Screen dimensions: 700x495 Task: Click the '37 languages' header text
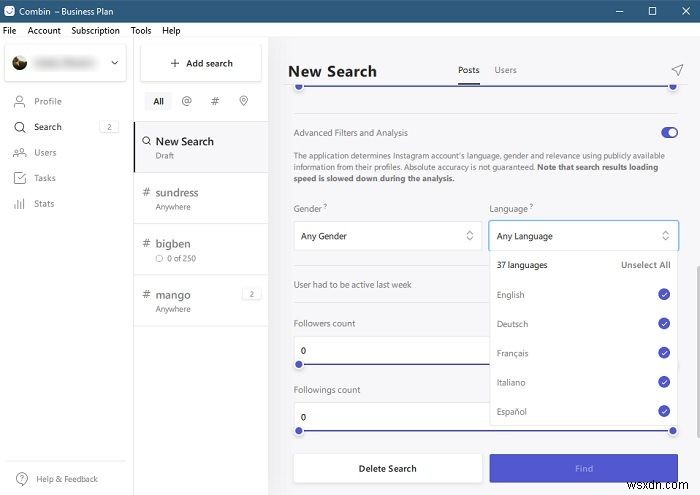[522, 265]
